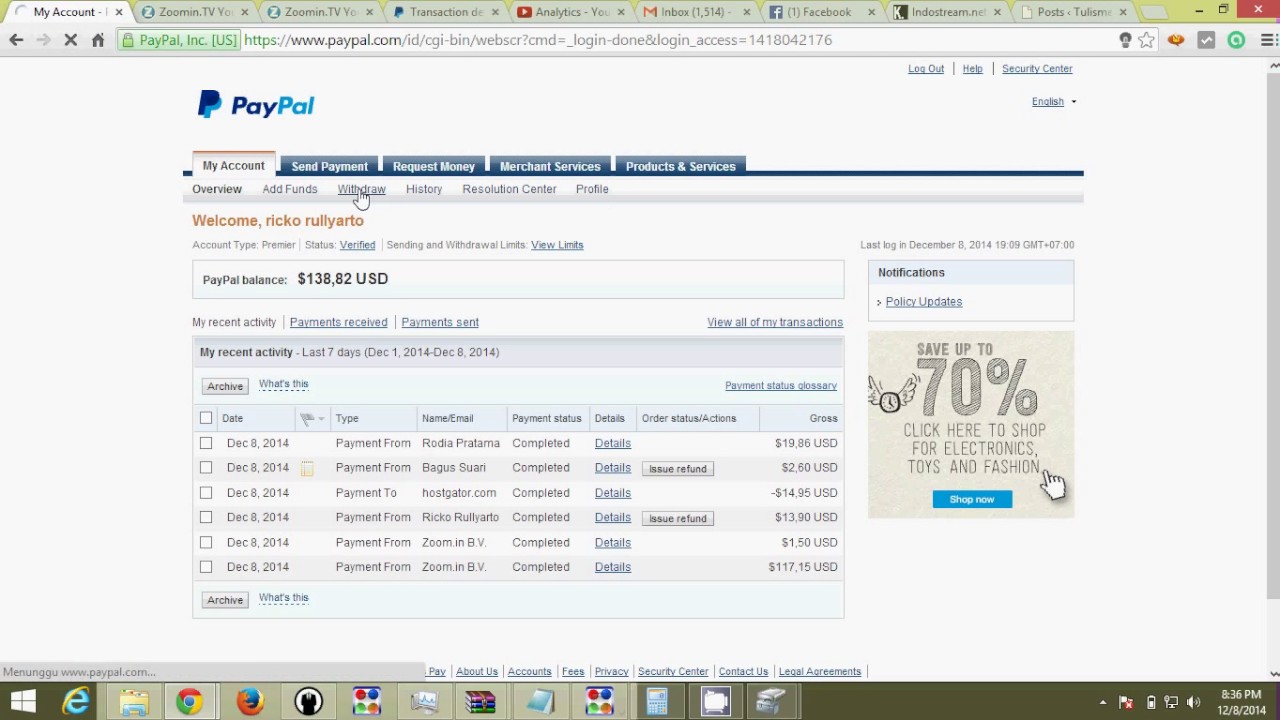The height and width of the screenshot is (720, 1280).
Task: Open the Profile submenu
Action: tap(592, 189)
